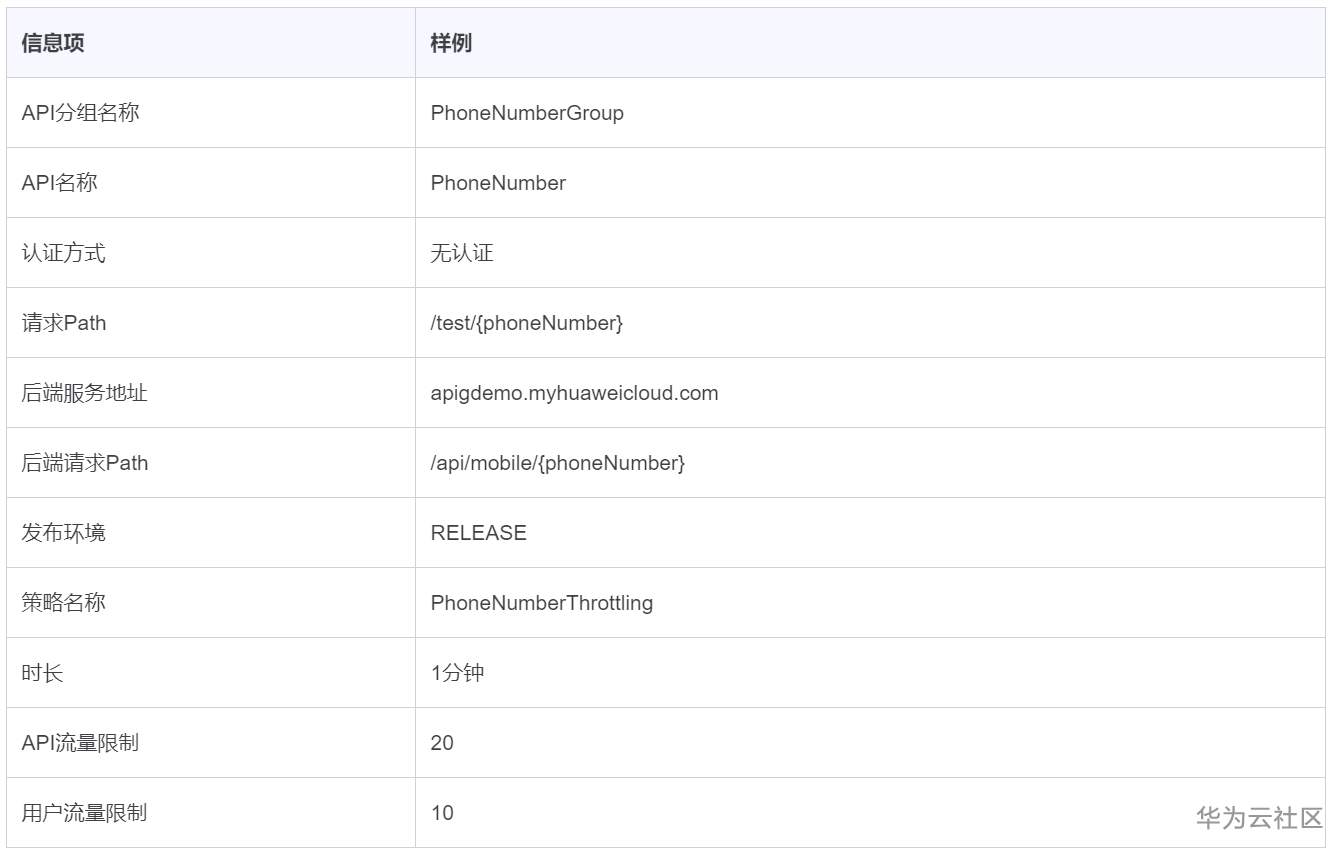
Task: Click the 1分钟 duration value
Action: click(457, 673)
